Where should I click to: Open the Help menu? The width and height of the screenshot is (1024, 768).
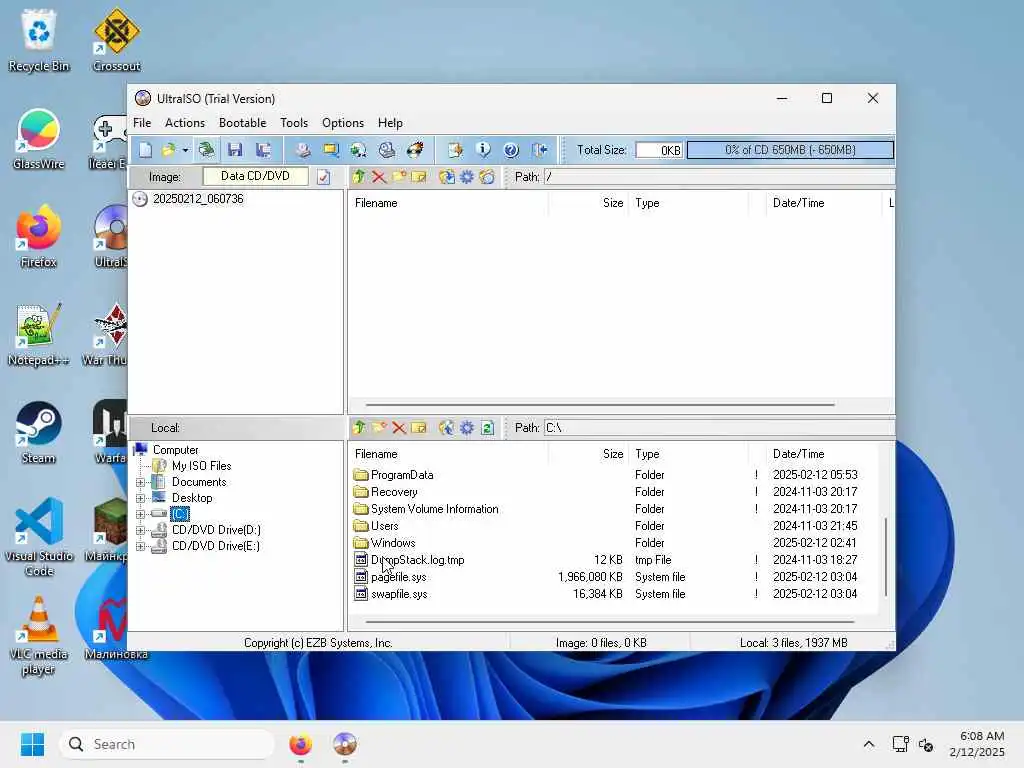[390, 123]
